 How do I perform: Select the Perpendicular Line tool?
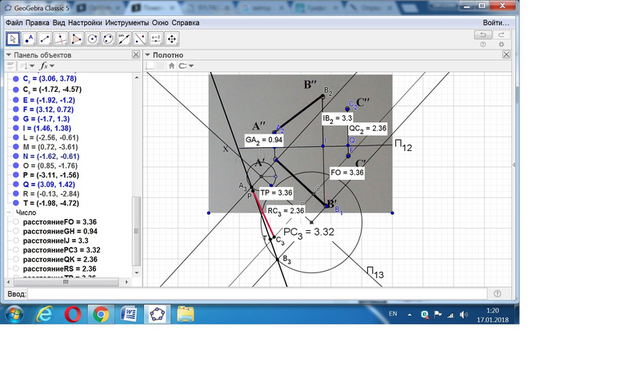[60, 39]
